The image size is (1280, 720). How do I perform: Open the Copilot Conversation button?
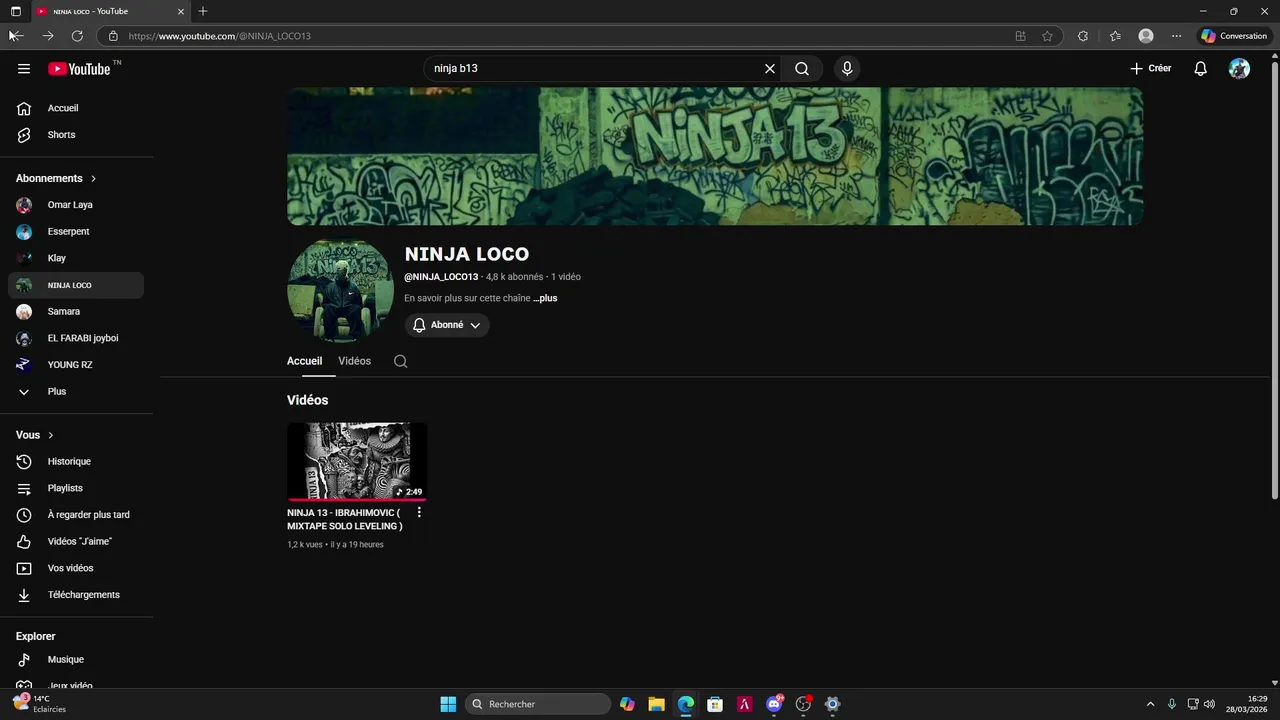tap(1234, 36)
